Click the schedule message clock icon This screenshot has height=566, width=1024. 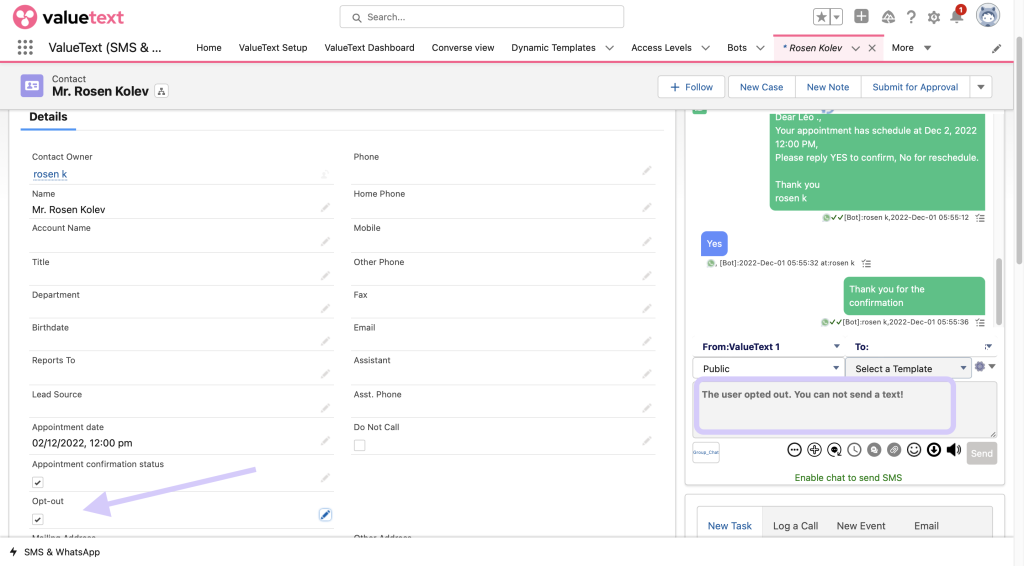click(854, 450)
